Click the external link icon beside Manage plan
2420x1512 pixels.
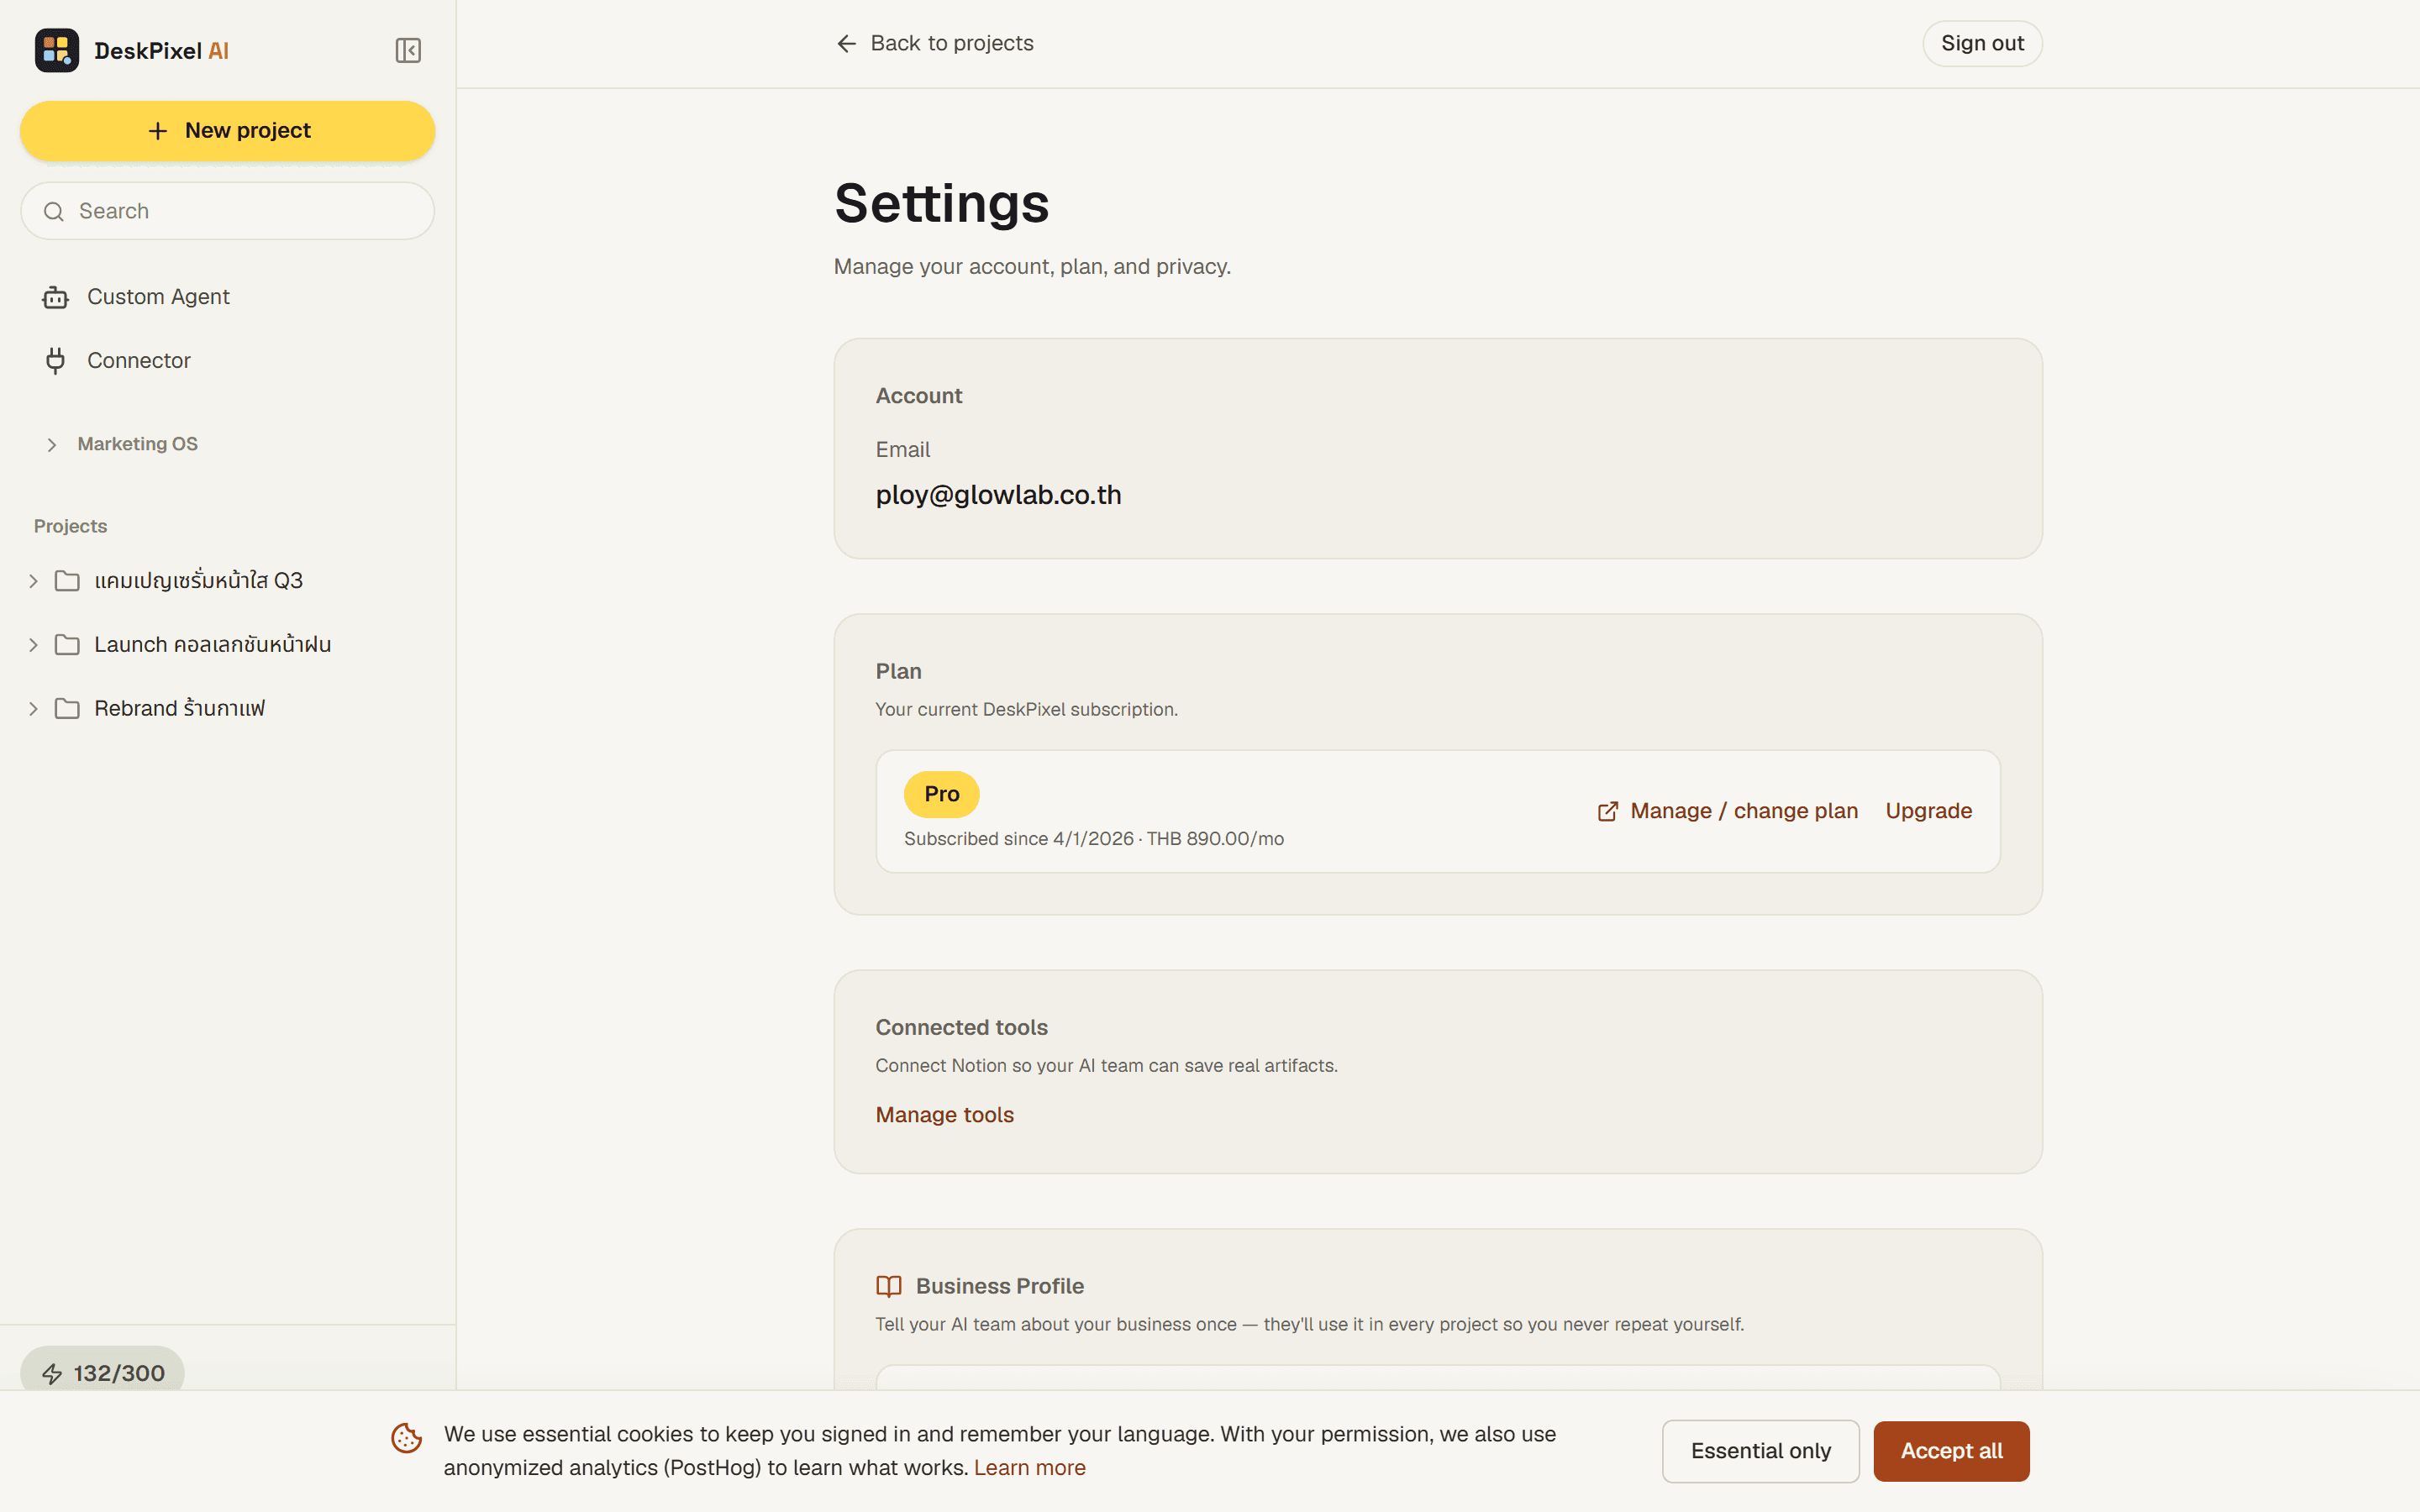coord(1608,811)
